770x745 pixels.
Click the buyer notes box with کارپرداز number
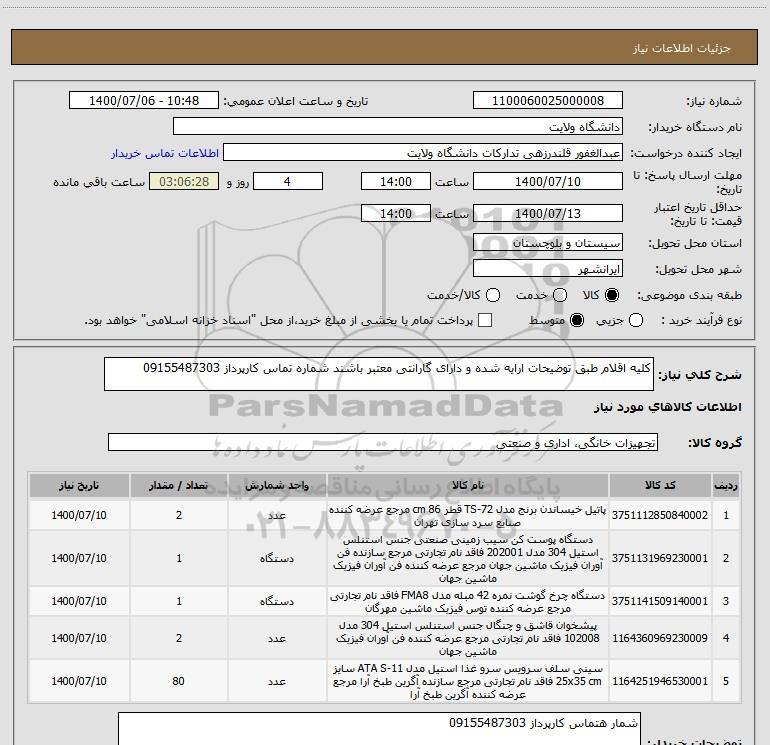(x=379, y=729)
